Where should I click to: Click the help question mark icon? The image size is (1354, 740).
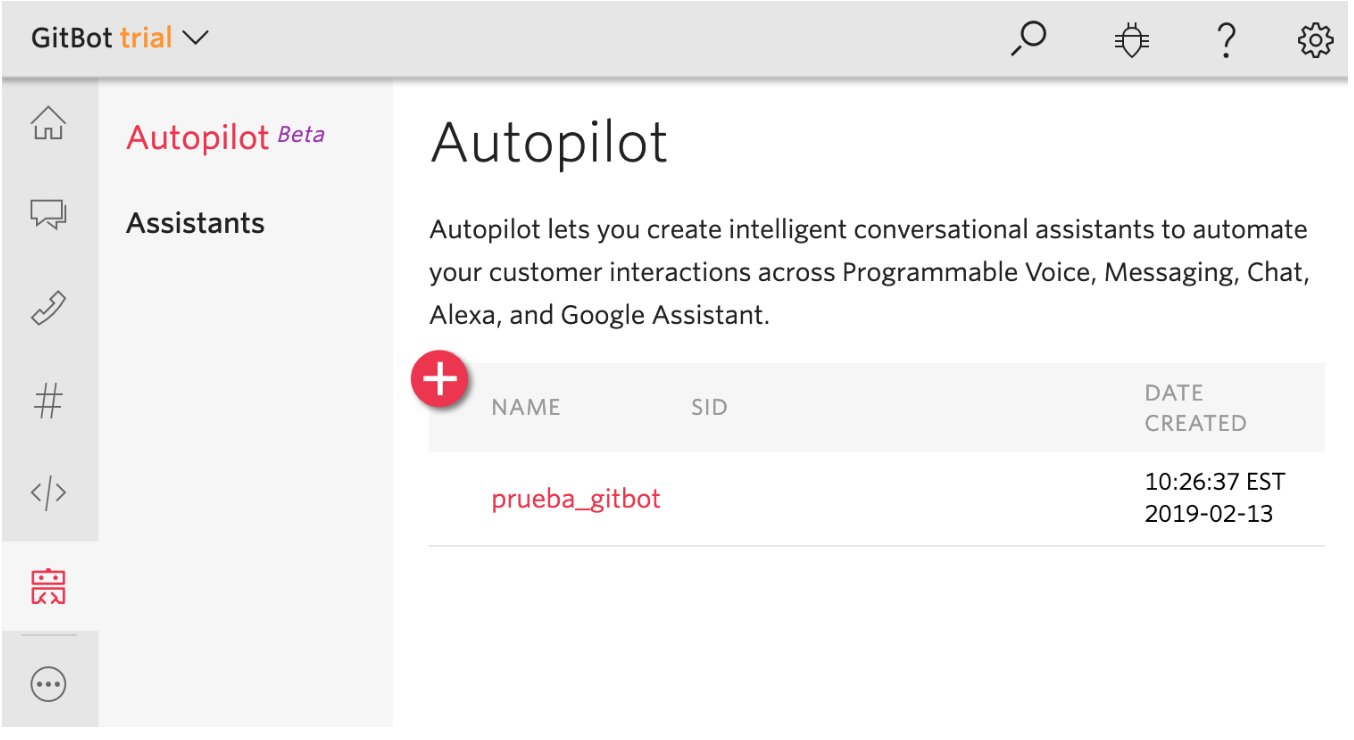[1226, 40]
